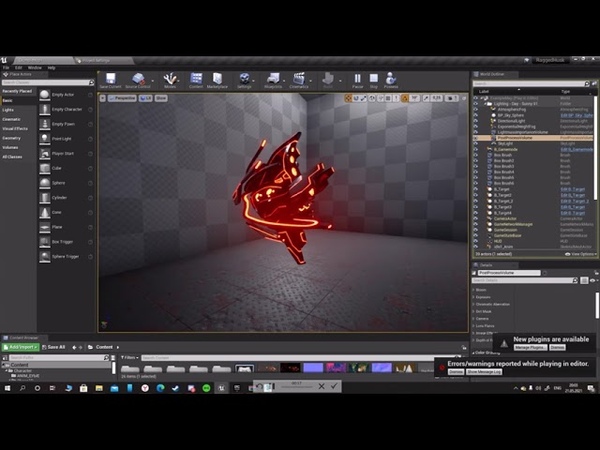Screen dimensions: 600x450
Task: Open the Cinematics toolbar icon
Action: click(299, 79)
